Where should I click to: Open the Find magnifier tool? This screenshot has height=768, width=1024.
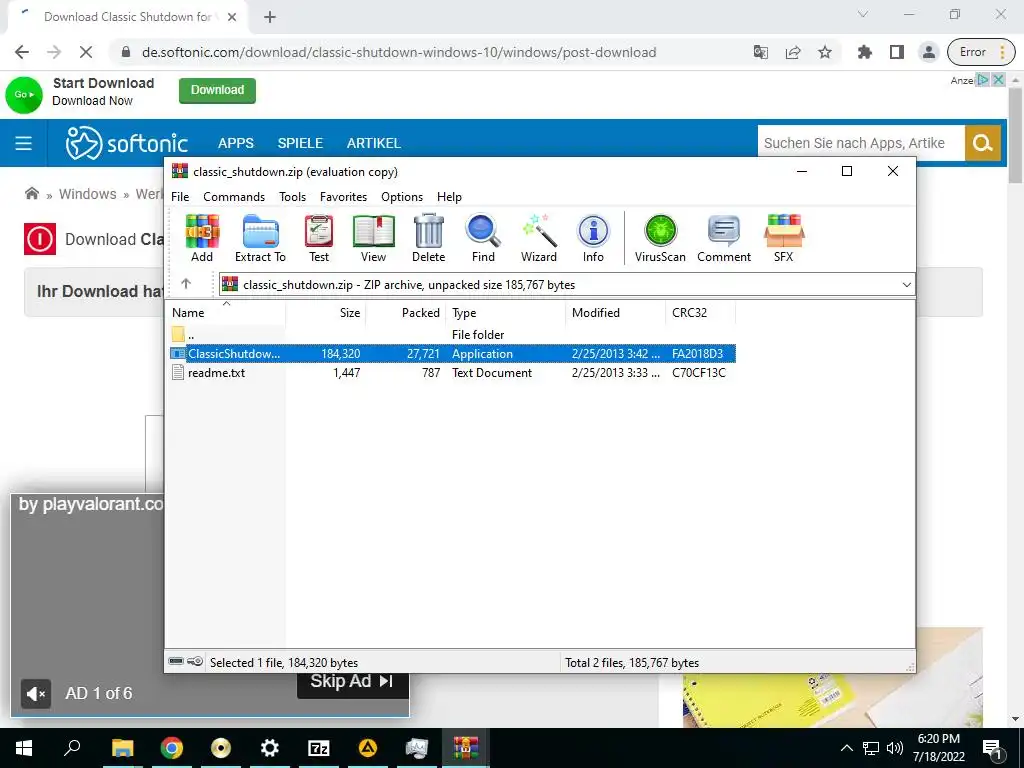pyautogui.click(x=483, y=238)
